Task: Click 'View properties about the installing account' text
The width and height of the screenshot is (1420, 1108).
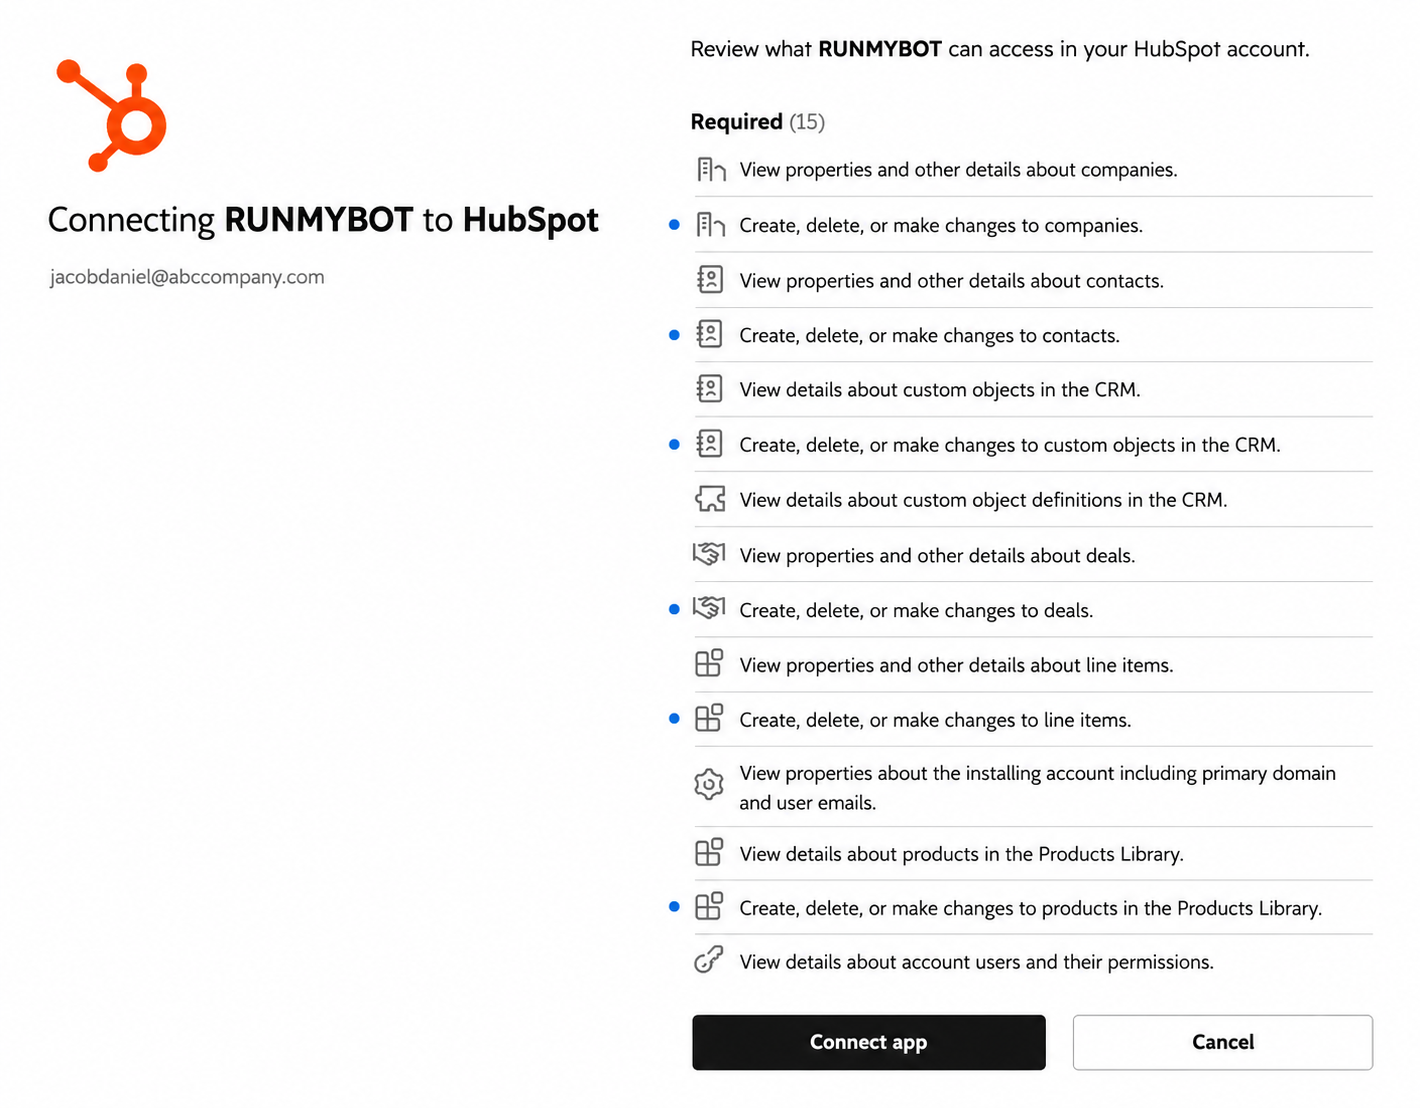Action: coord(1038,788)
